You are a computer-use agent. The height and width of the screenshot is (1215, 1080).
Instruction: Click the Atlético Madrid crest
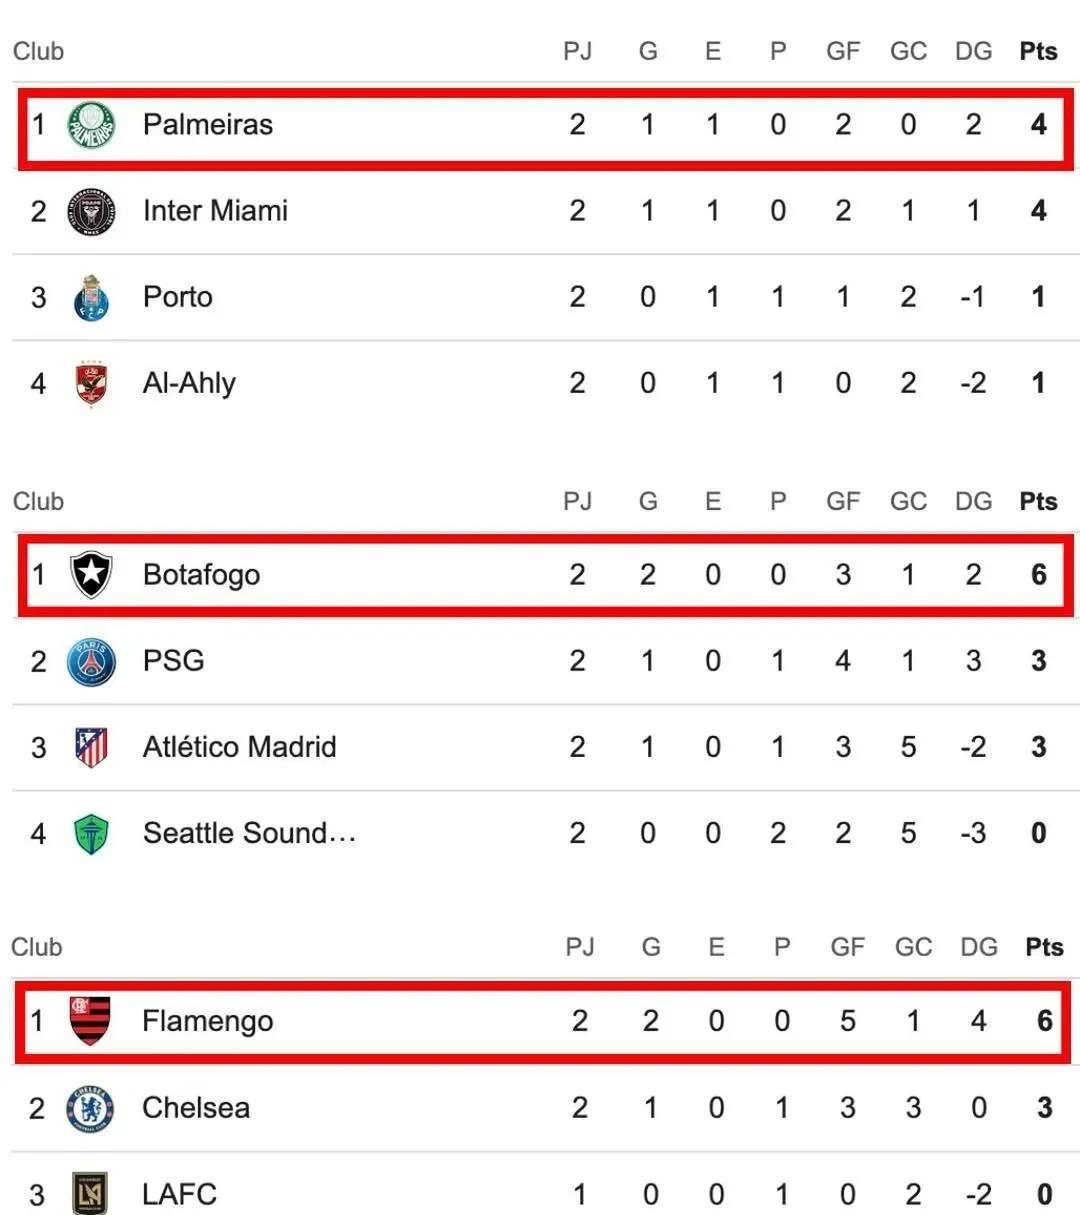coord(91,747)
